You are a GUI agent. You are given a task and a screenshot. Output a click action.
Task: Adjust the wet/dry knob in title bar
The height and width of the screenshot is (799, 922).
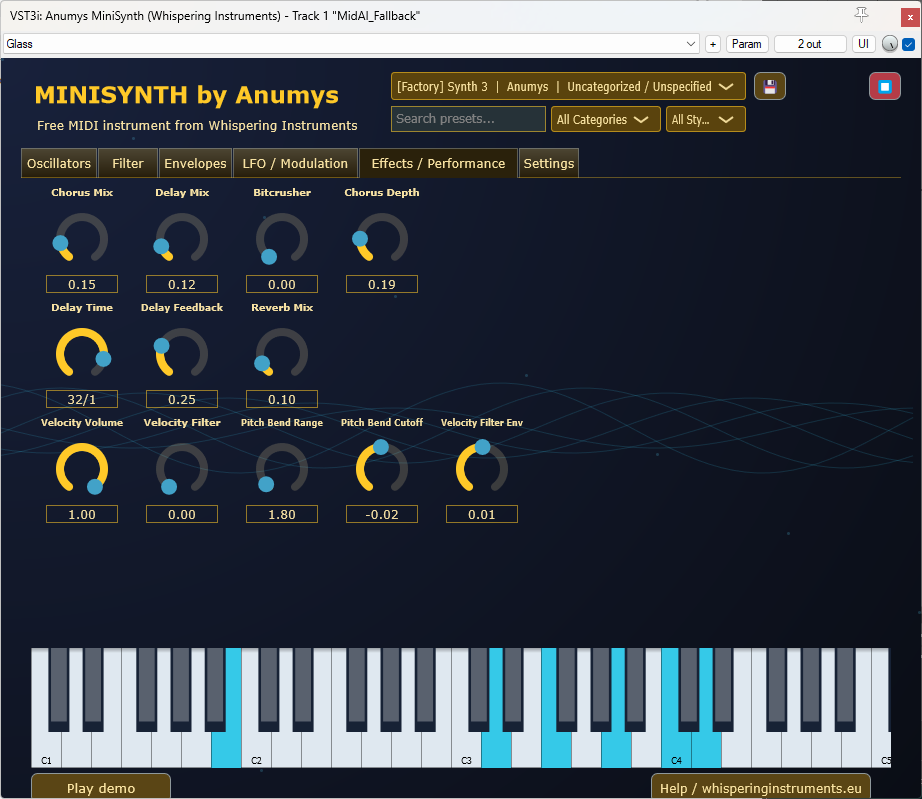click(x=890, y=44)
